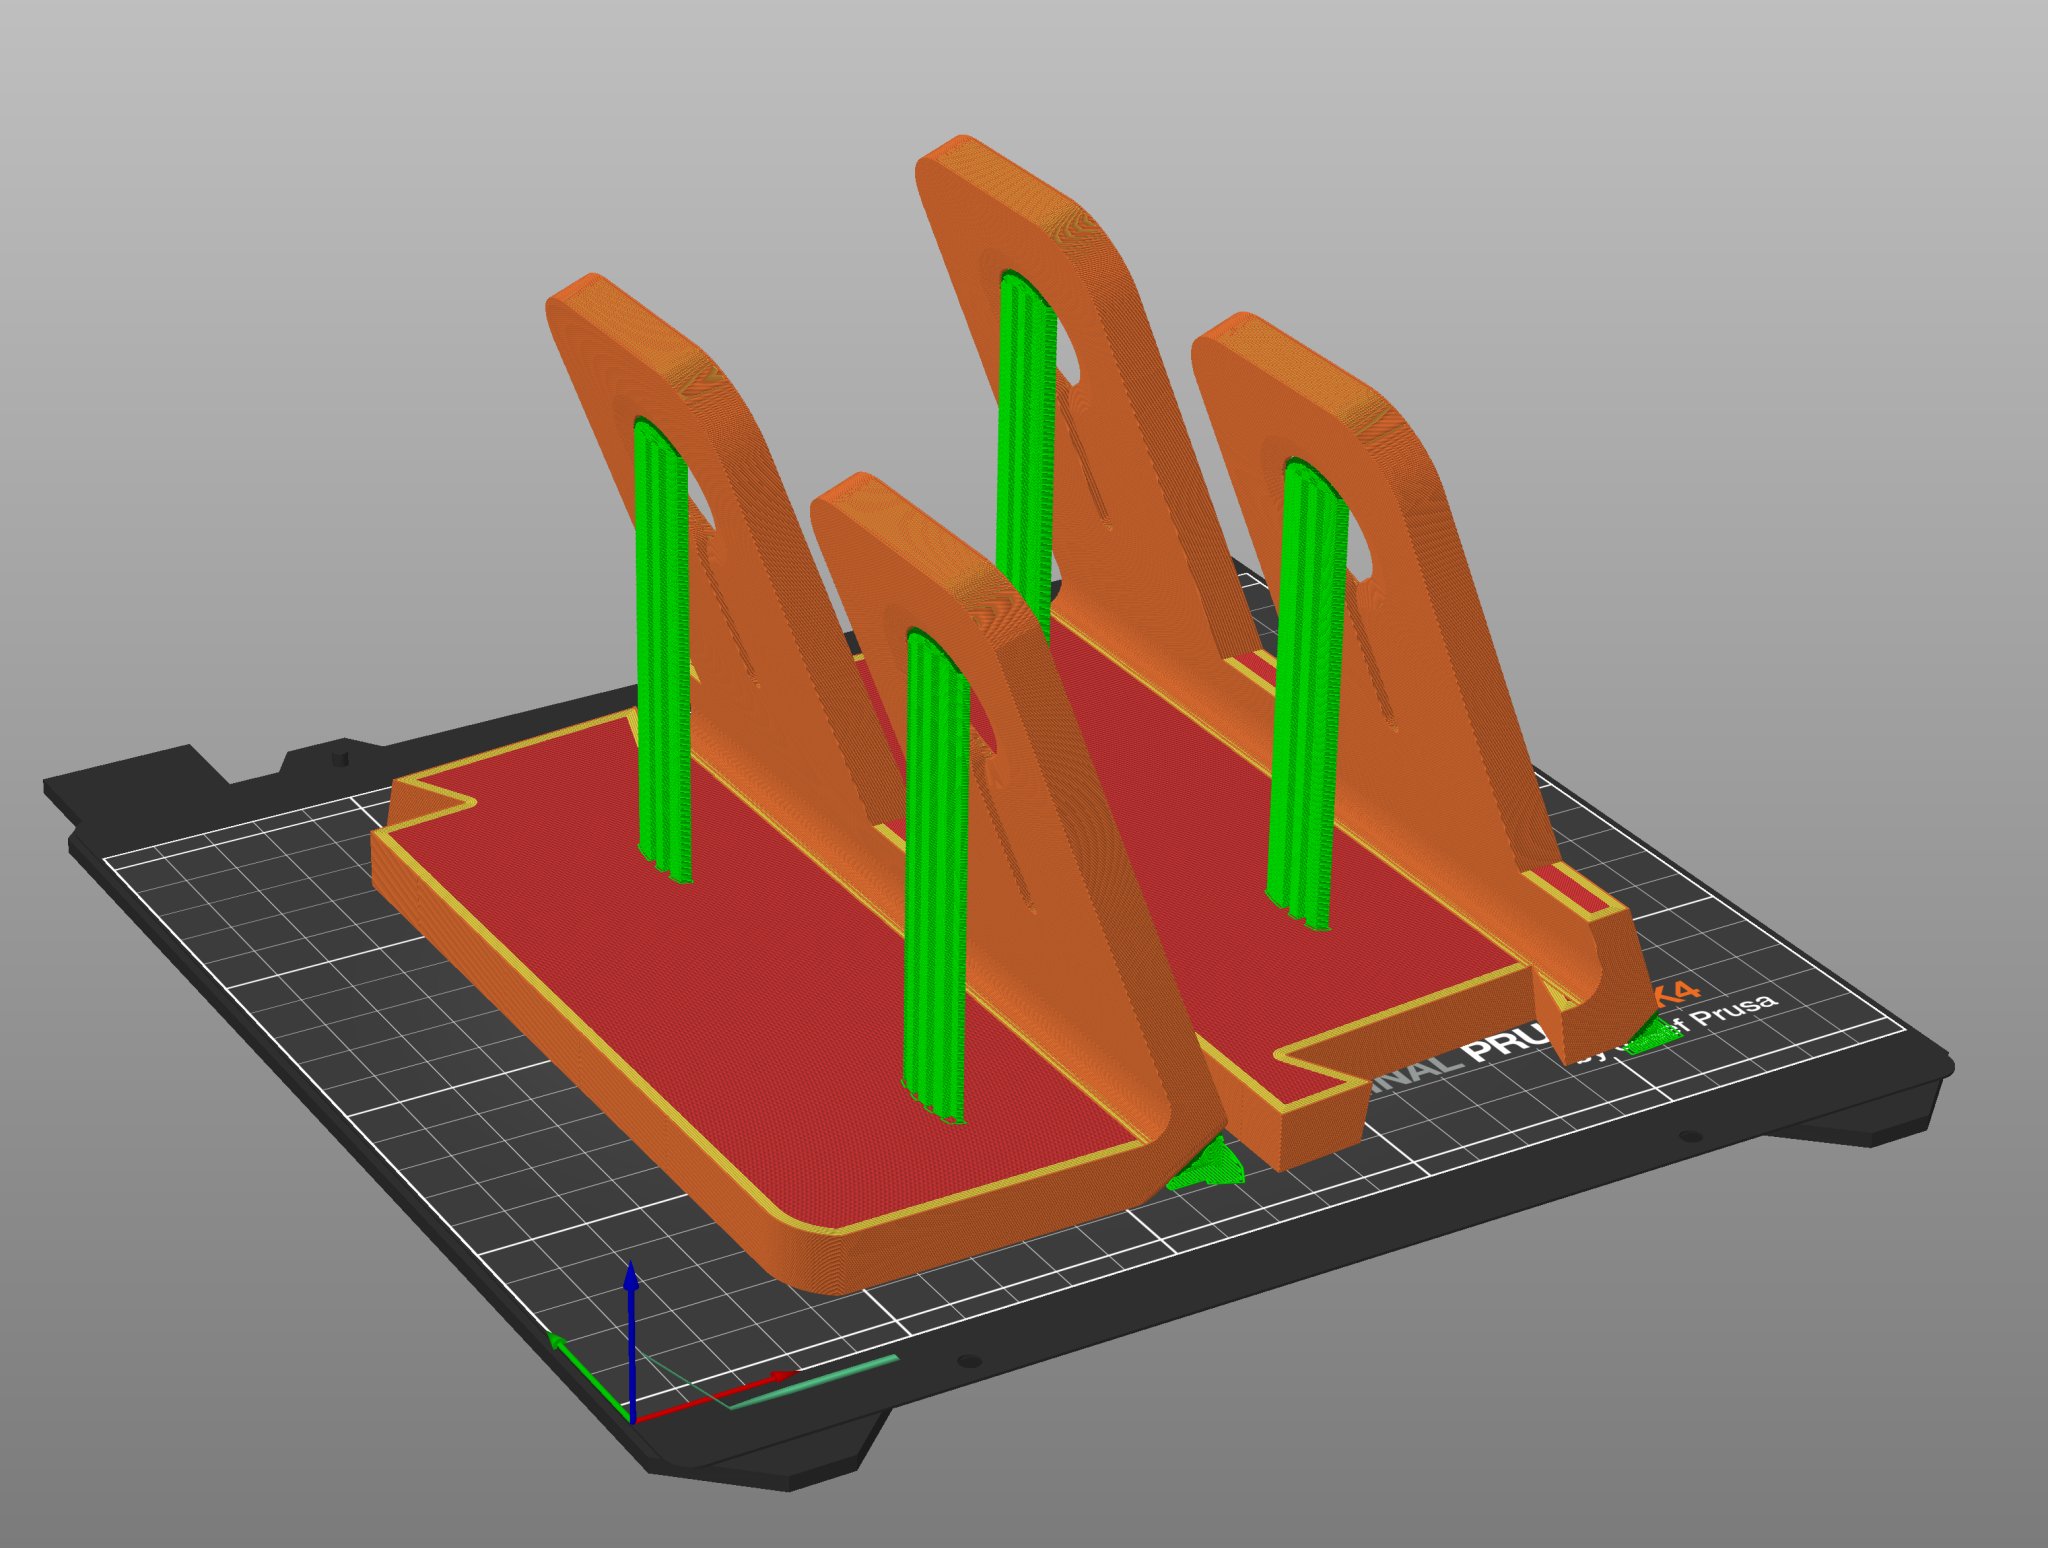Screen dimensions: 2048x1548
Task: Click small green support near Prusa text
Action: click(1655, 1037)
